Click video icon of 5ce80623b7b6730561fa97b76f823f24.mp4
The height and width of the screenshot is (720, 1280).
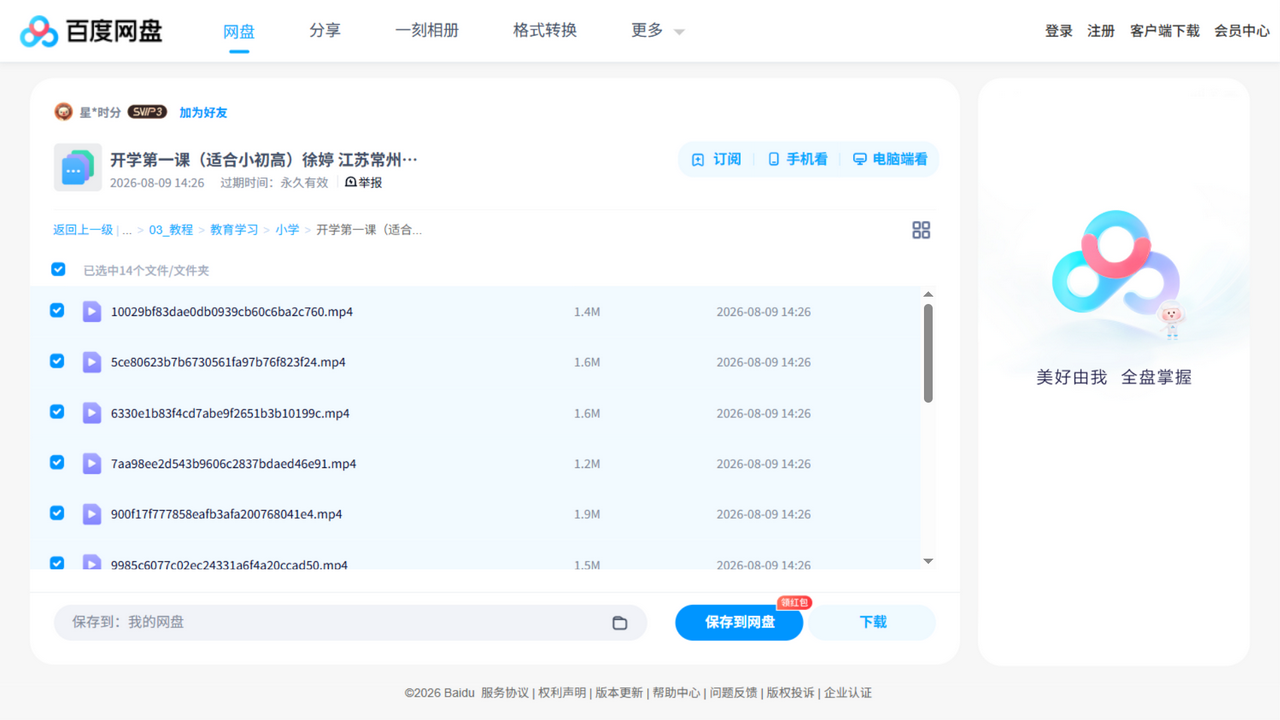click(92, 362)
